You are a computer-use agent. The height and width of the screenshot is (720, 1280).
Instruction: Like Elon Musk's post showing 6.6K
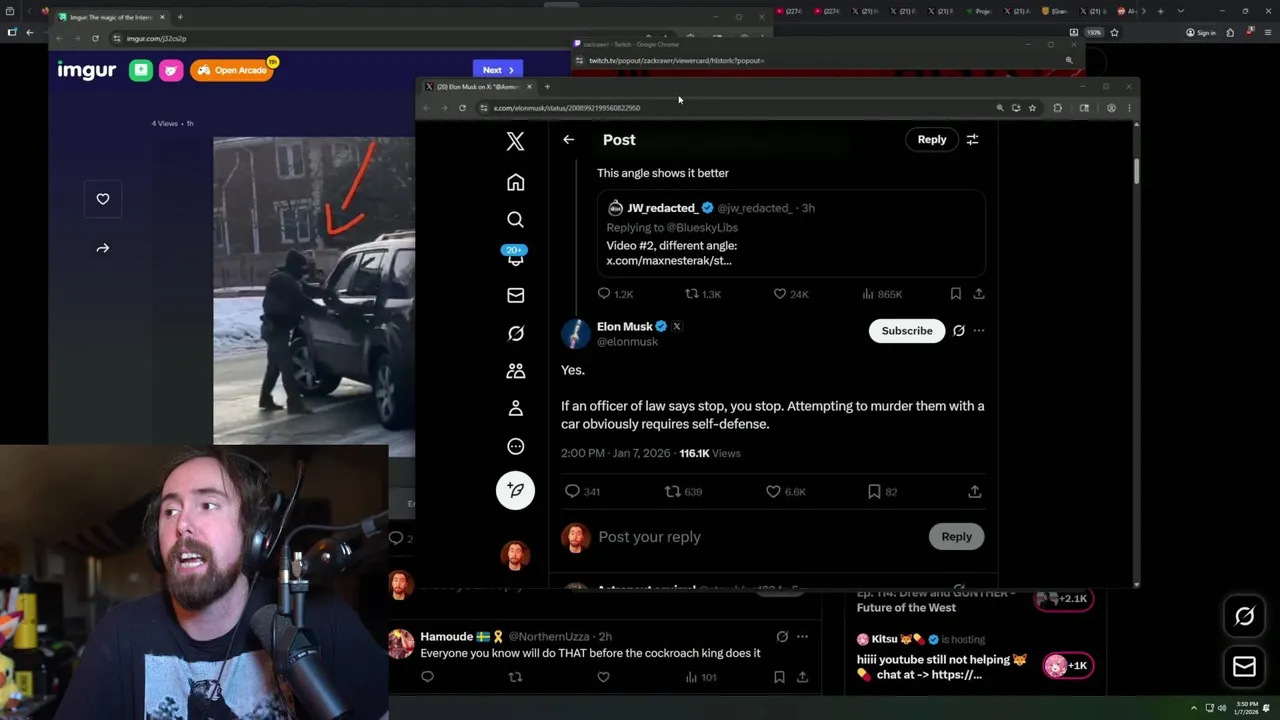pyautogui.click(x=785, y=491)
